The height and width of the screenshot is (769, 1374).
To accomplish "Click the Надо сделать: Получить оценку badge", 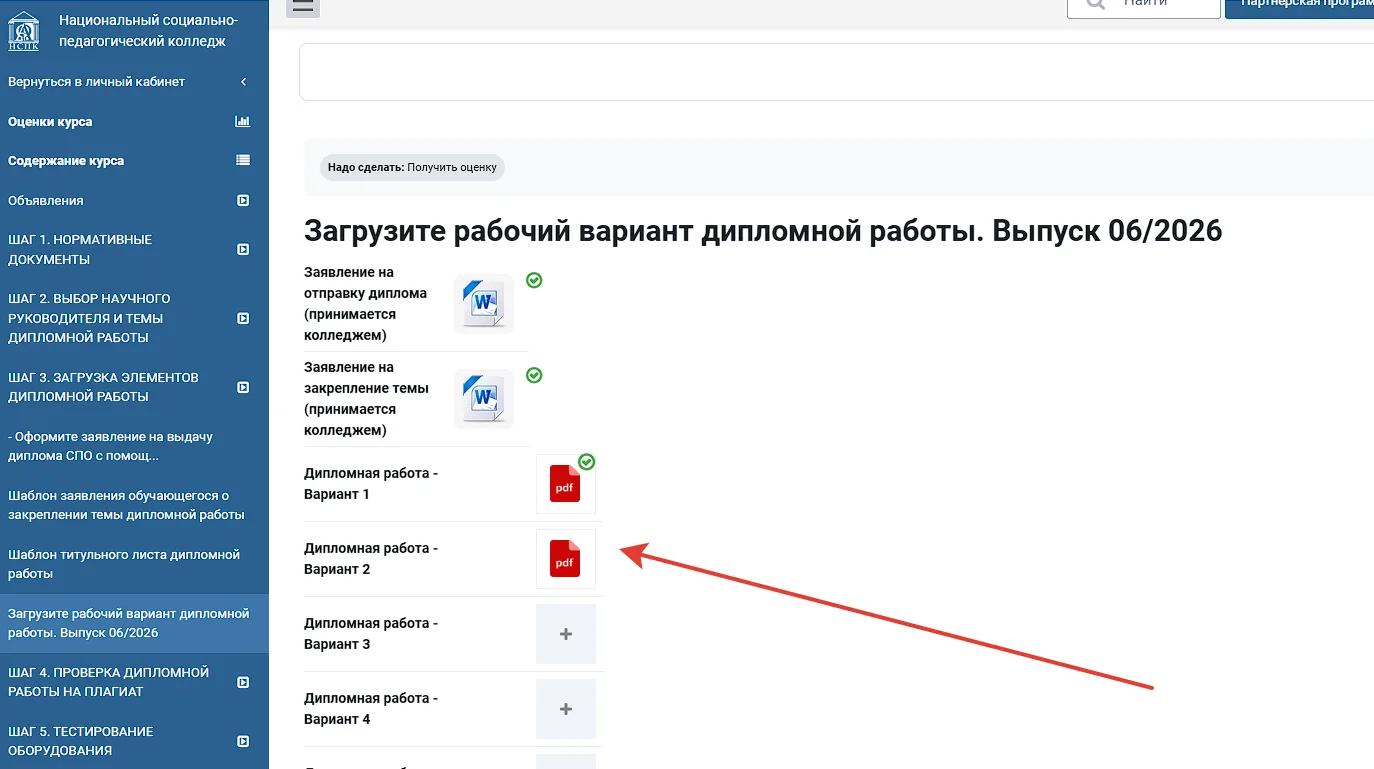I will (412, 167).
